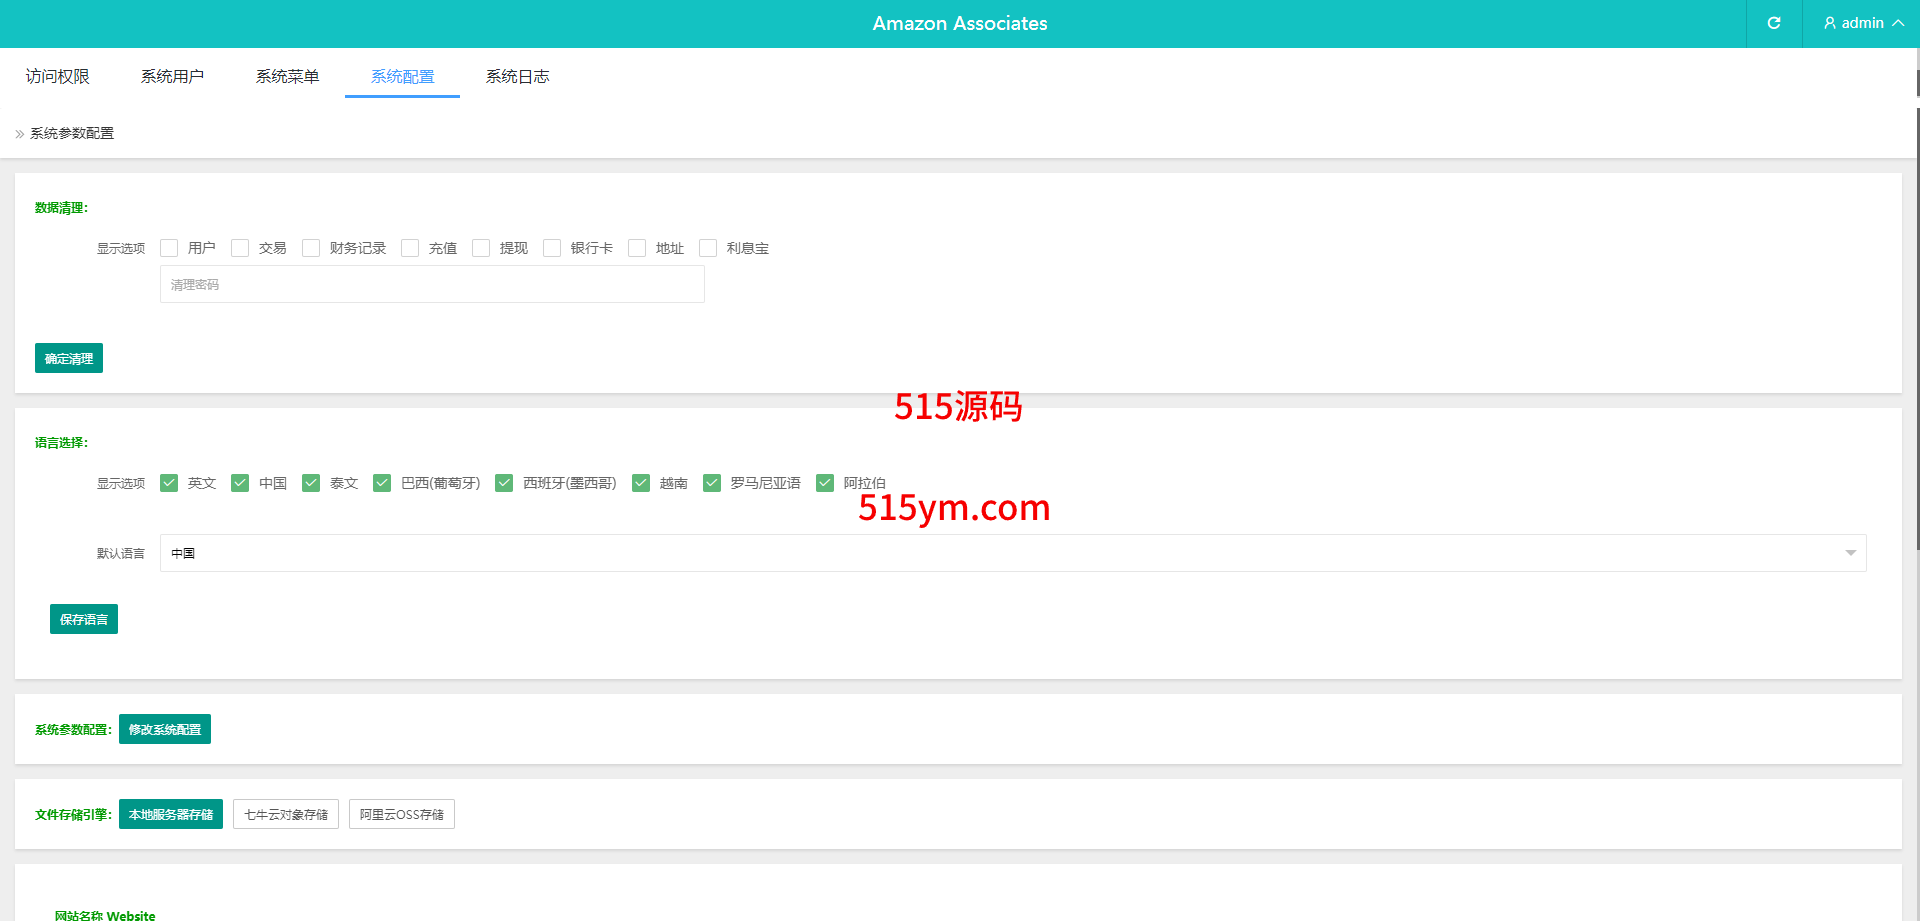
Task: Open the 系统用户 tab
Action: click(172, 77)
